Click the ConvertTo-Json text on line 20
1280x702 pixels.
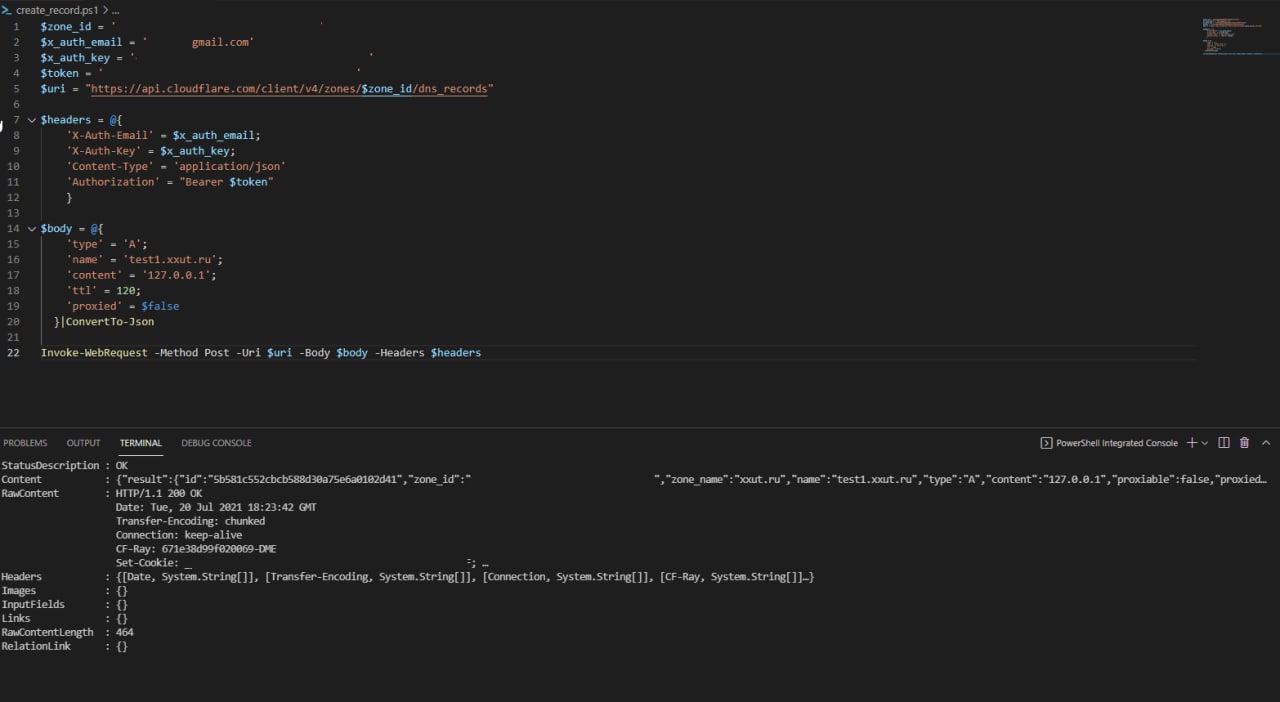110,322
